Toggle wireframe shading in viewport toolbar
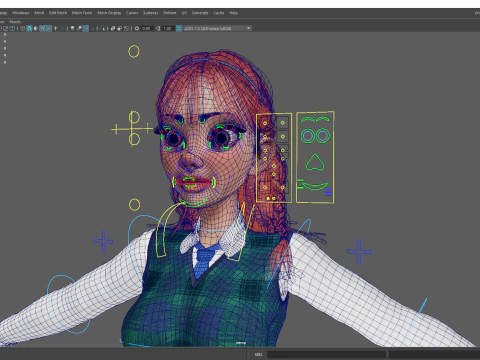This screenshot has width=480, height=360. [23, 28]
